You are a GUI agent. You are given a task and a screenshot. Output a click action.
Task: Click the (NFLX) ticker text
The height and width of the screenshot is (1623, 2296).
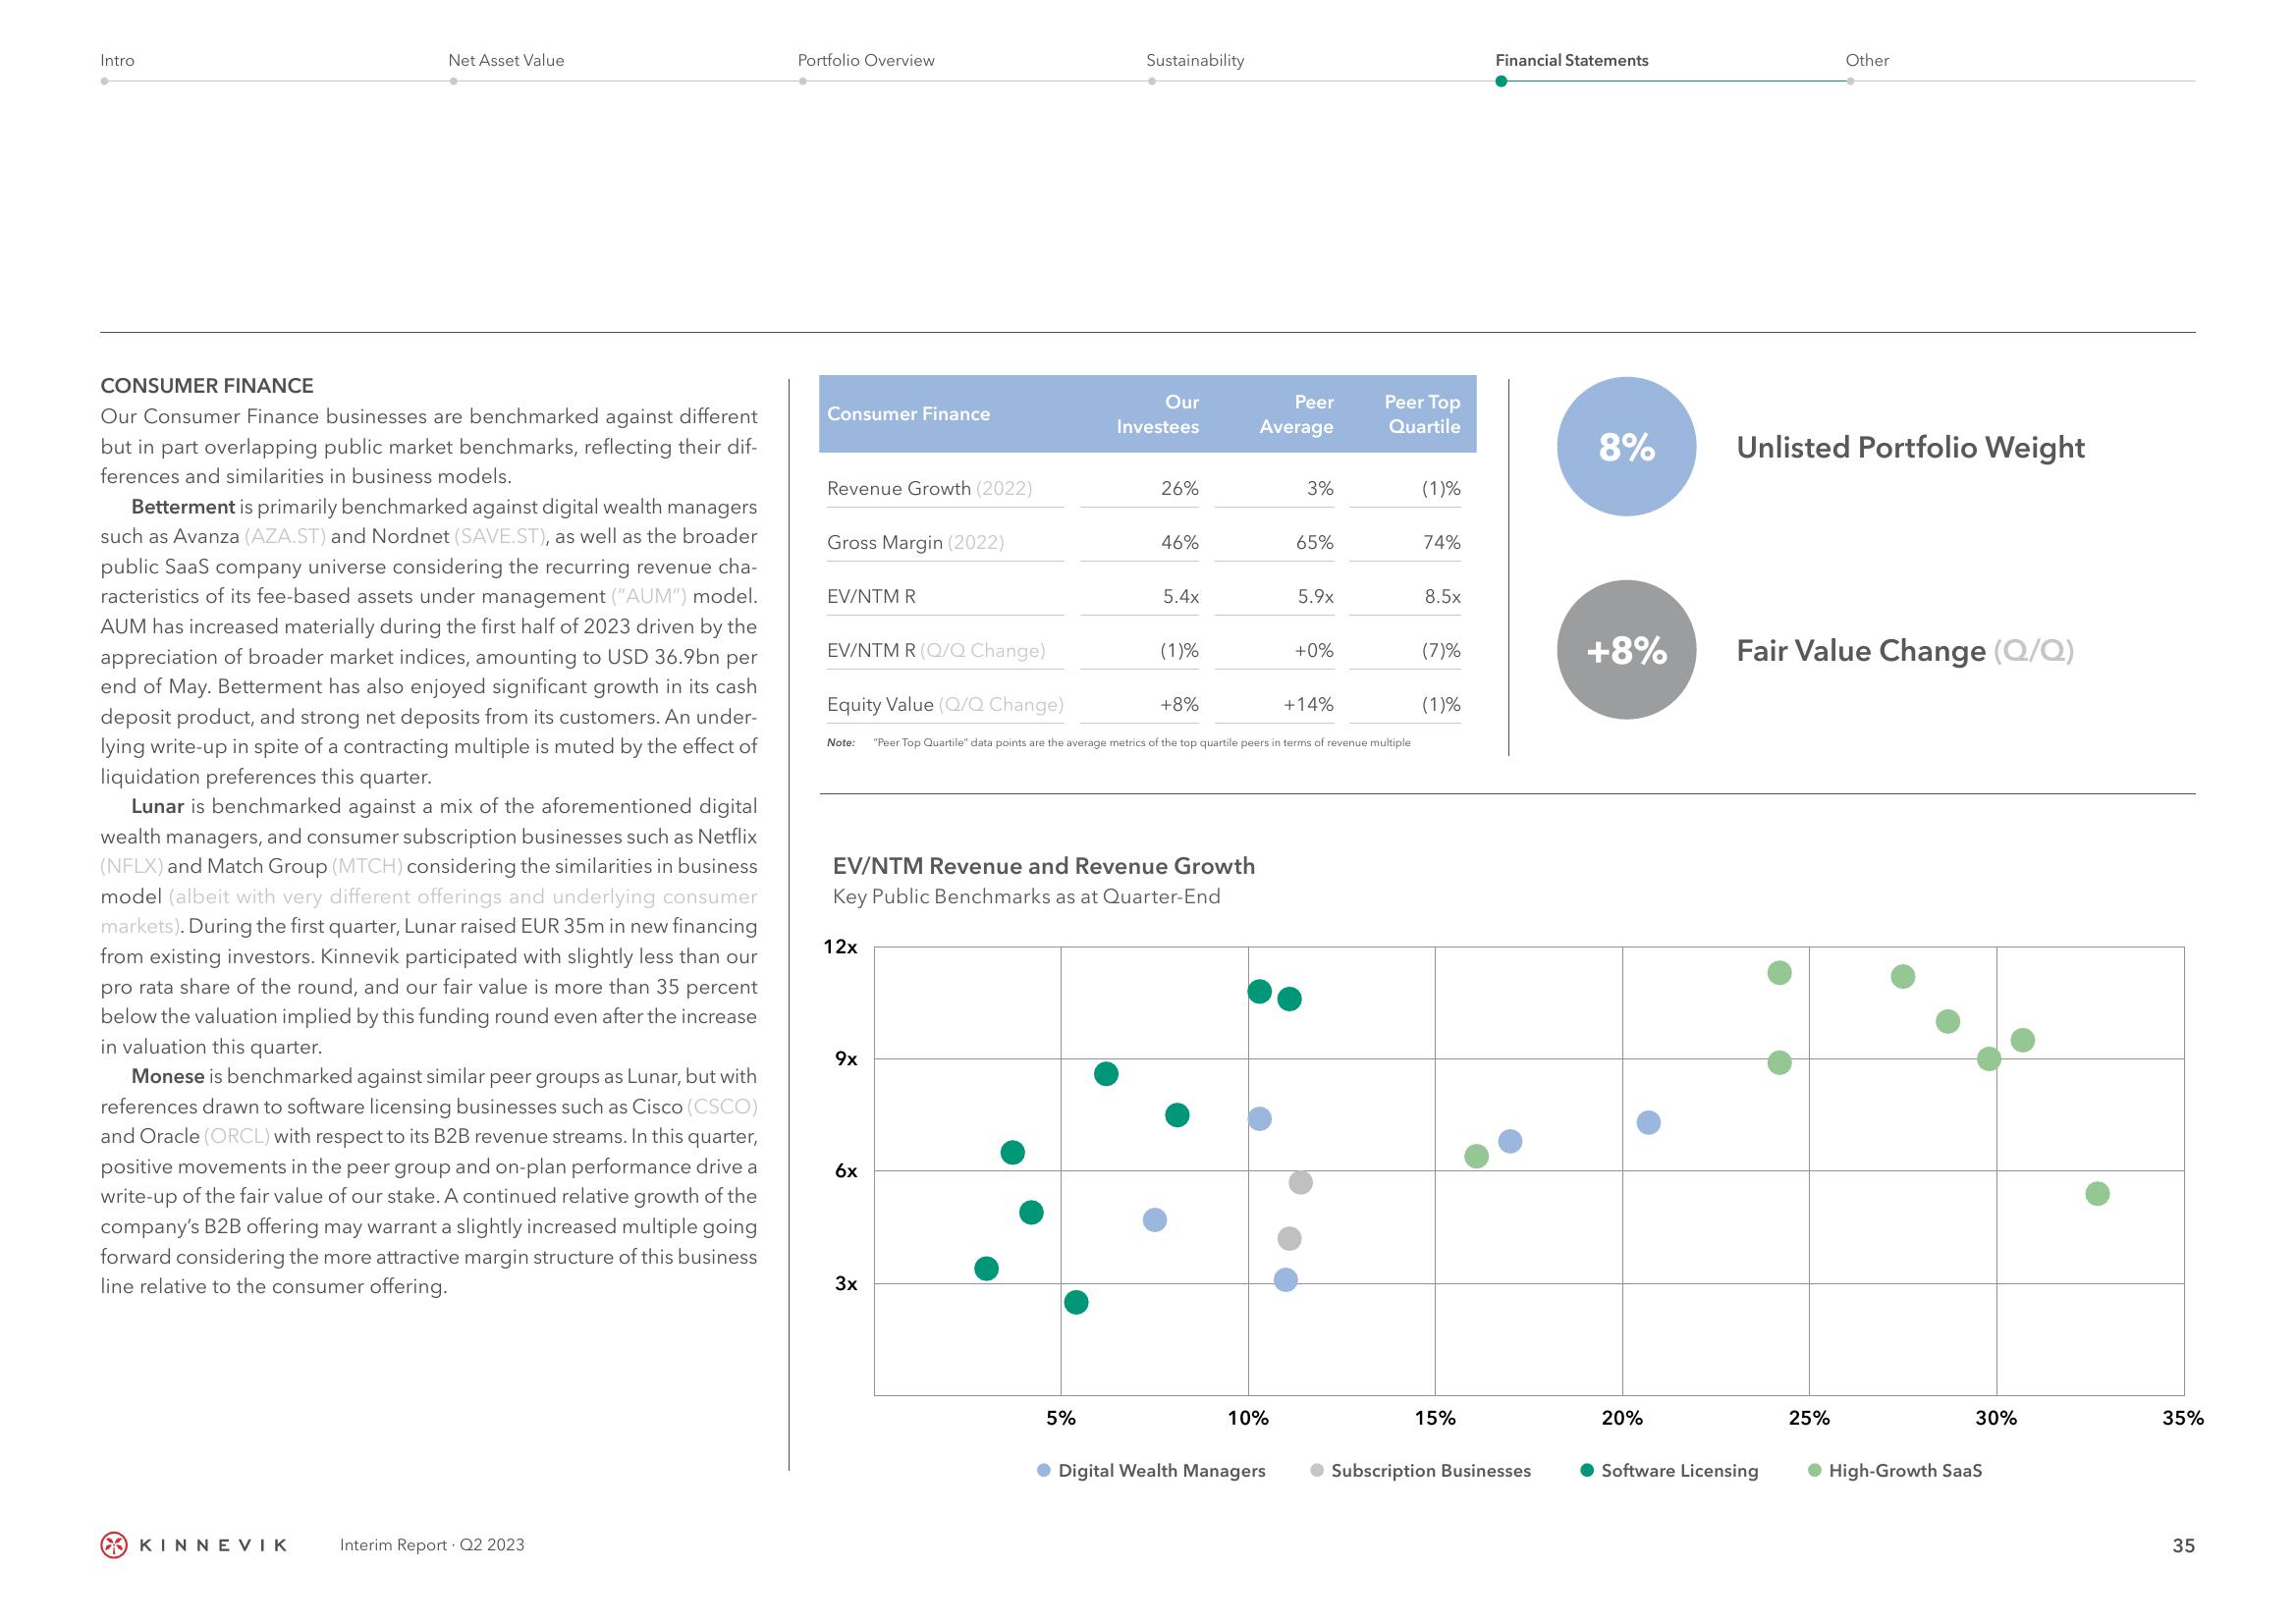[132, 866]
